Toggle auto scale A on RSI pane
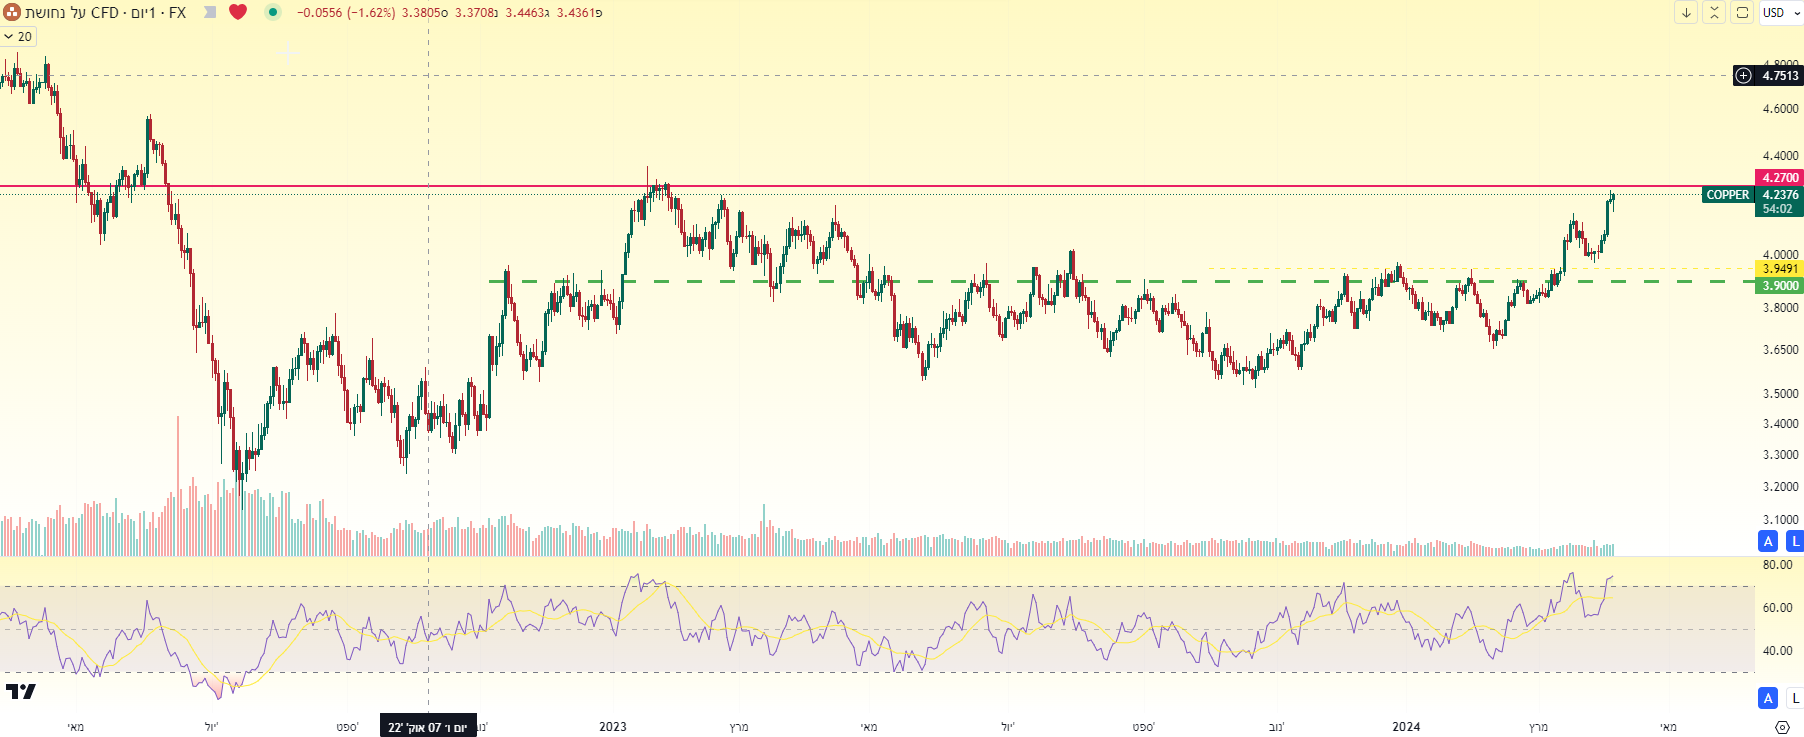Screen dimensions: 1804x737 [1768, 698]
